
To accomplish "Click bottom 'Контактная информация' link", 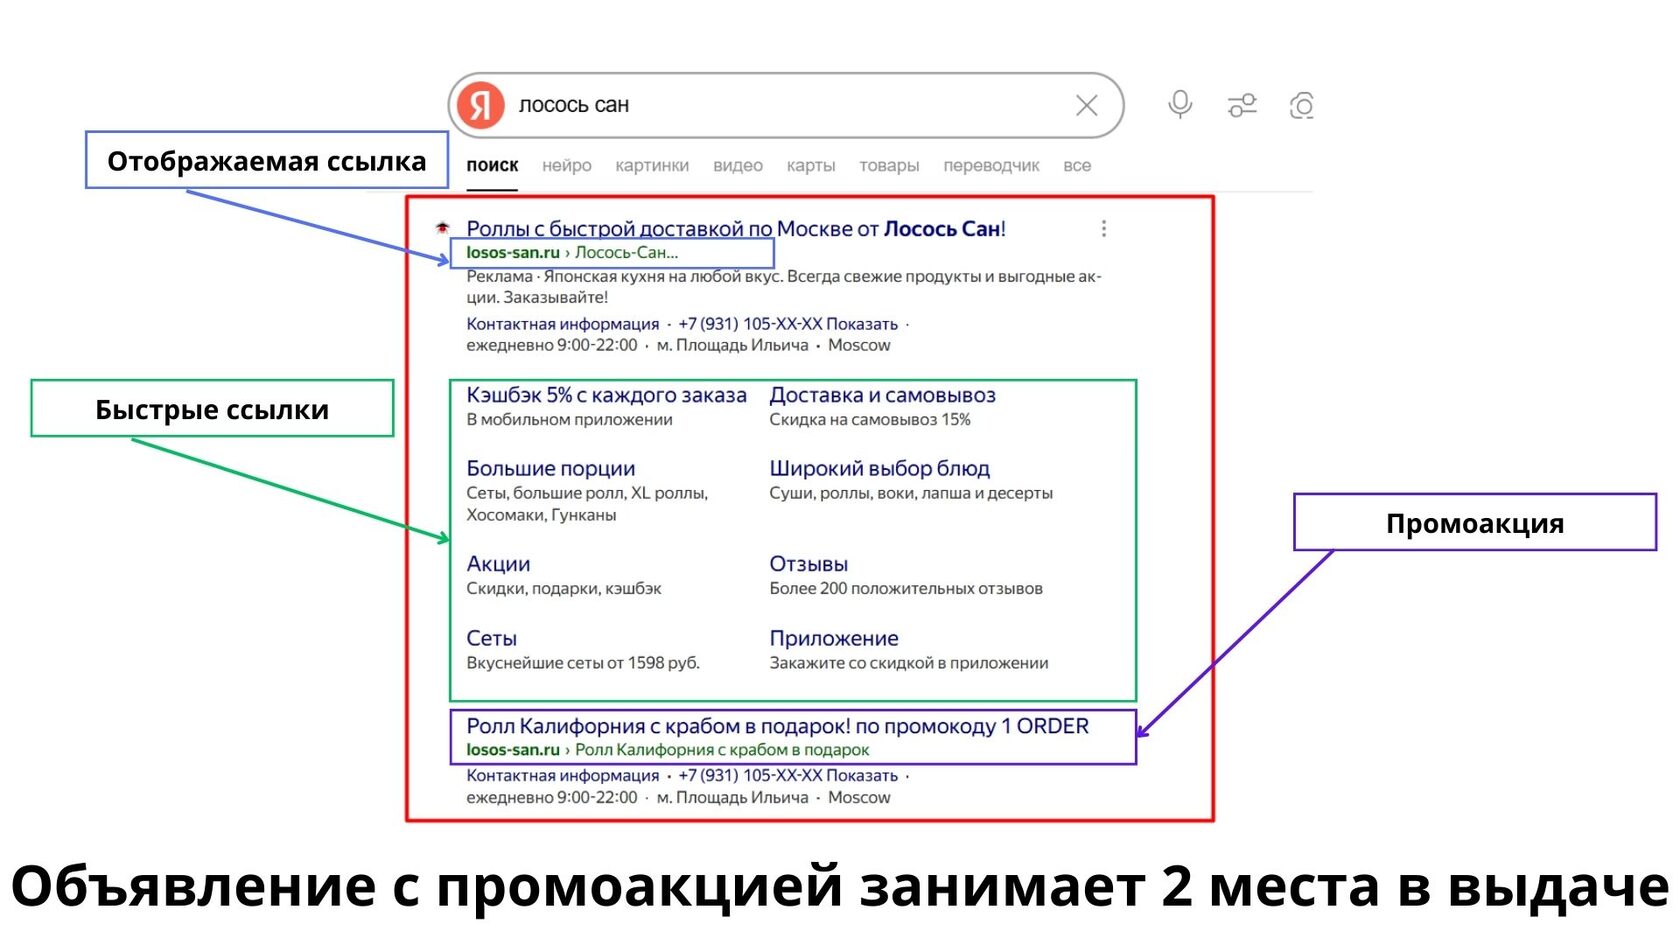I will pos(563,776).
